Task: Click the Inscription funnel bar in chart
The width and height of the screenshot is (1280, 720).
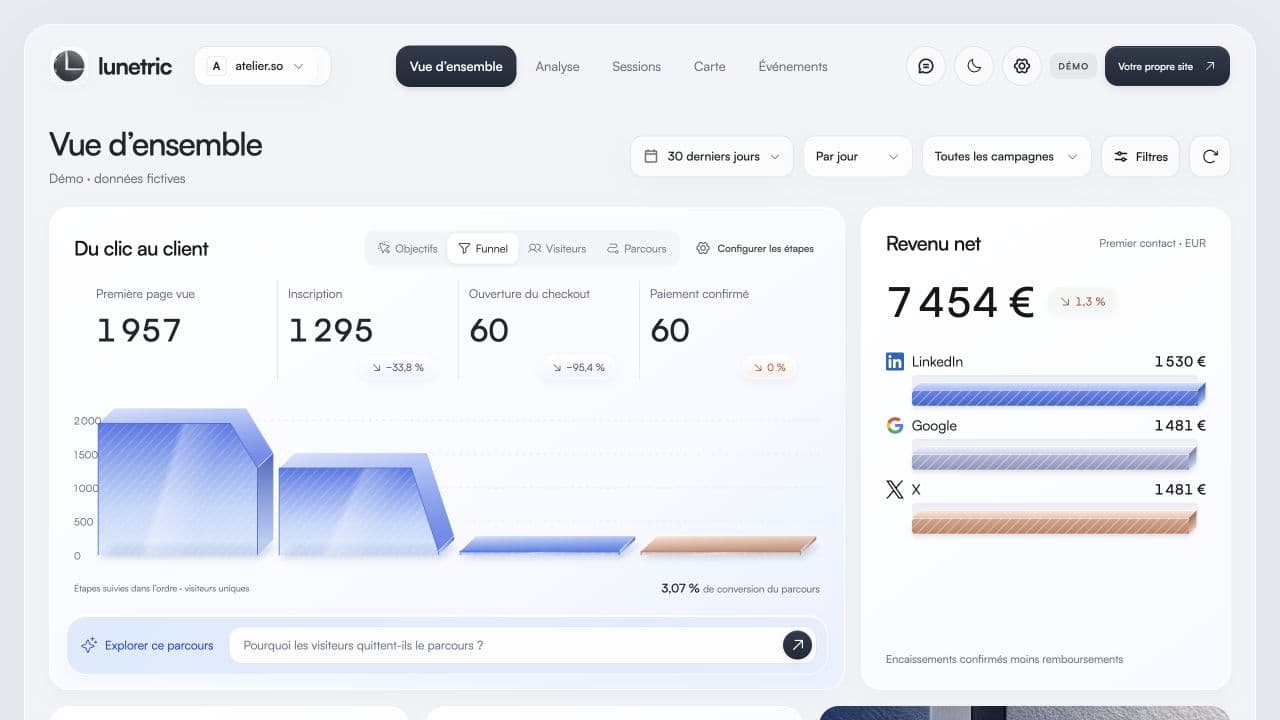Action: pos(364,504)
